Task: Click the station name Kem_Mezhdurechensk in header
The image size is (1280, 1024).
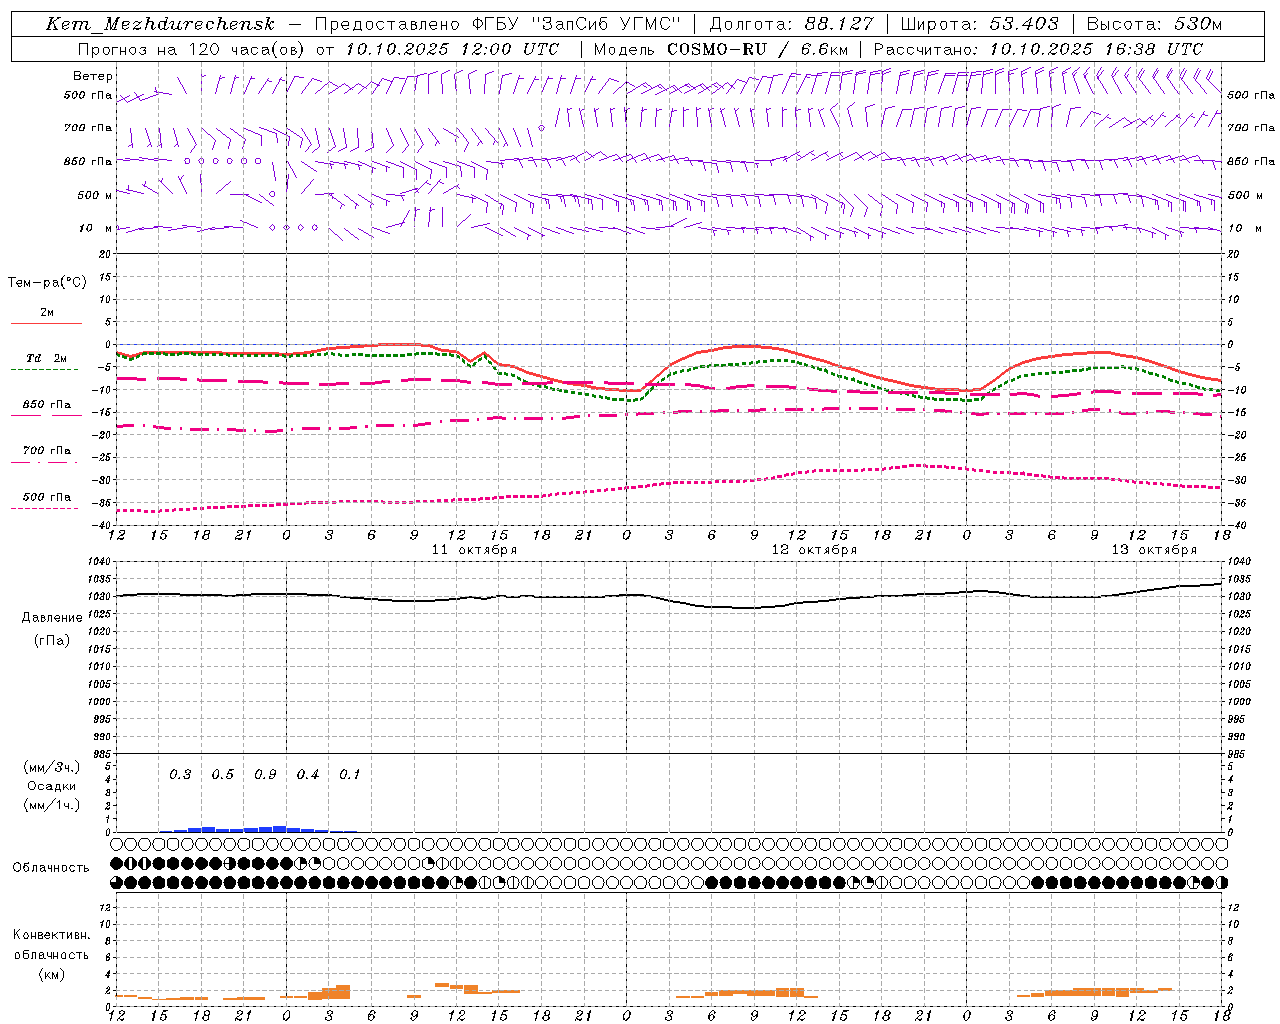Action: click(x=160, y=24)
